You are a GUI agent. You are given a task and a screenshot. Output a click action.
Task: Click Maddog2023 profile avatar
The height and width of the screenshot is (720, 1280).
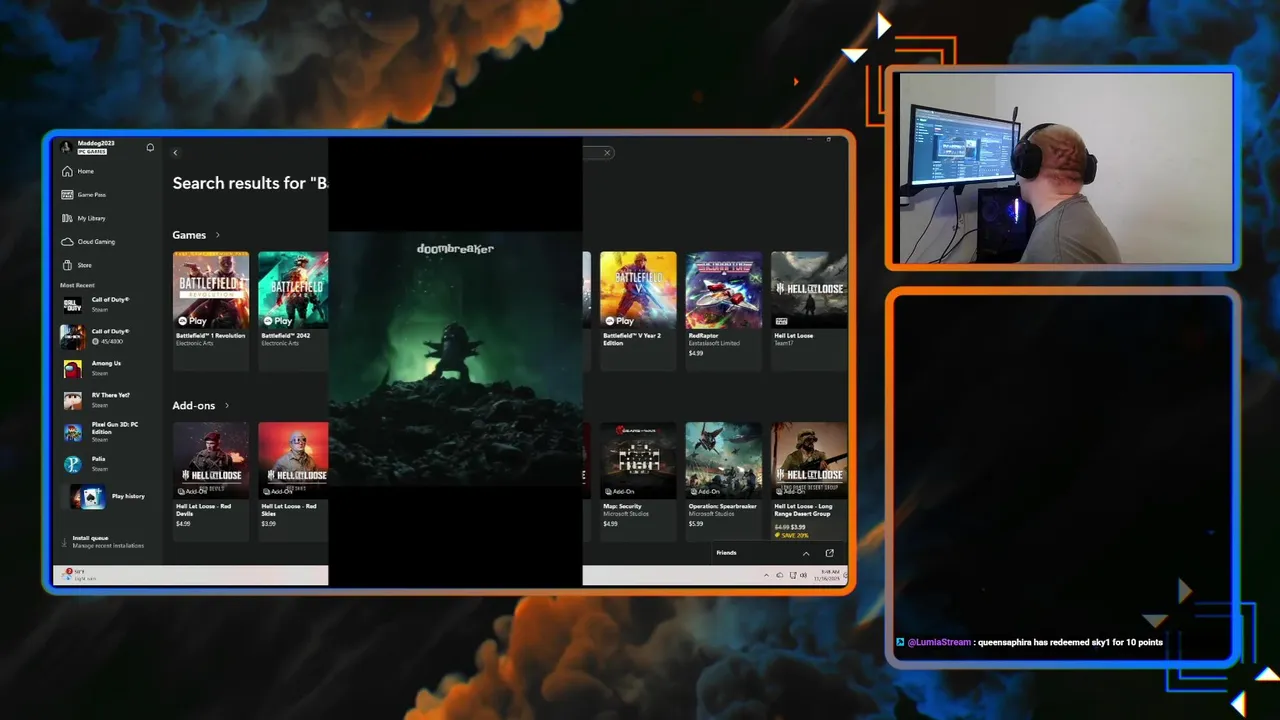pyautogui.click(x=66, y=147)
